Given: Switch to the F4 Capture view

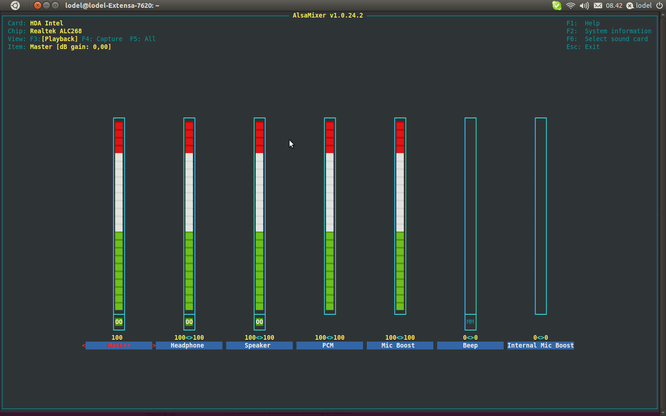Looking at the screenshot, I should point(102,39).
